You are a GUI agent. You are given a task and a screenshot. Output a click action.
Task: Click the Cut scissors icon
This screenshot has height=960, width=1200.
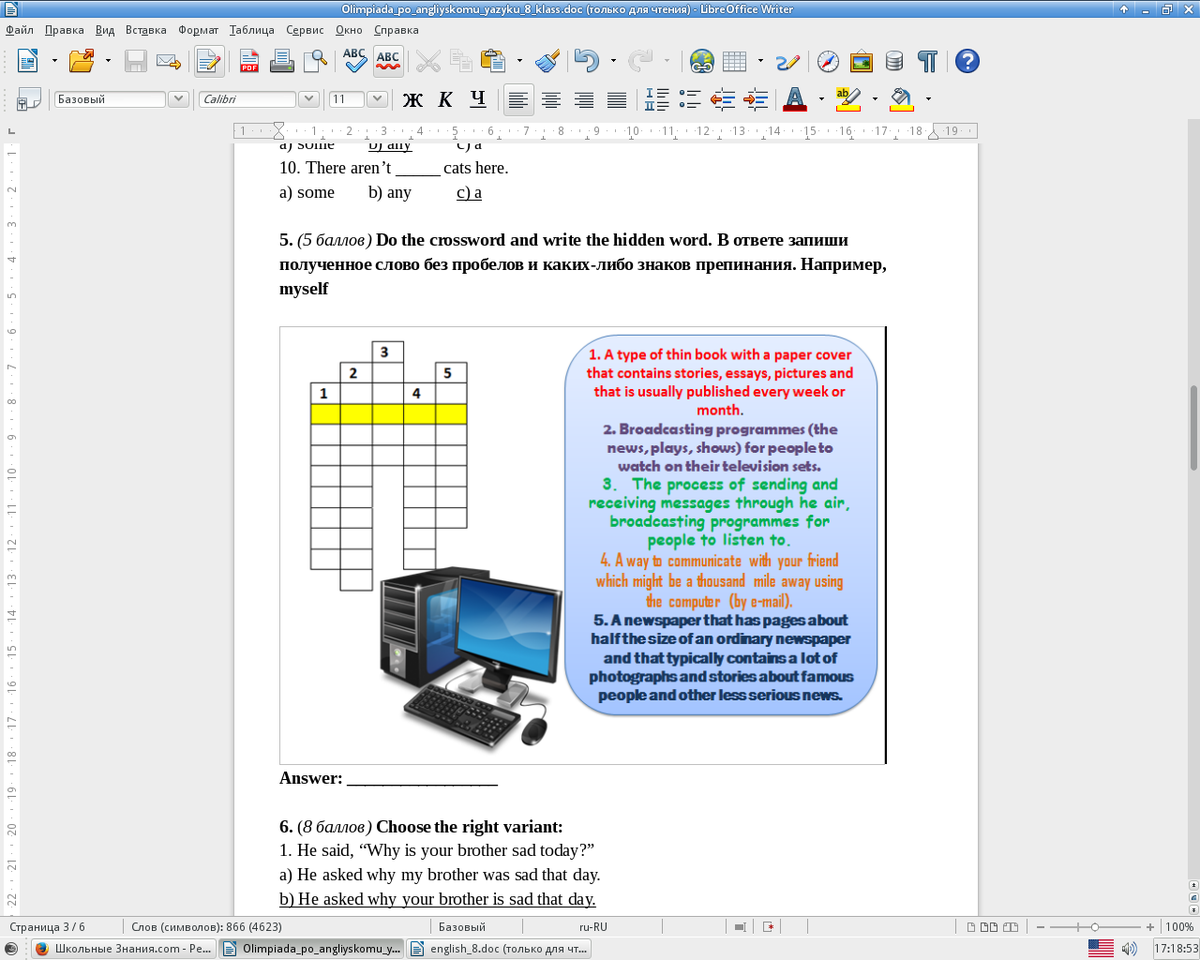(x=428, y=62)
